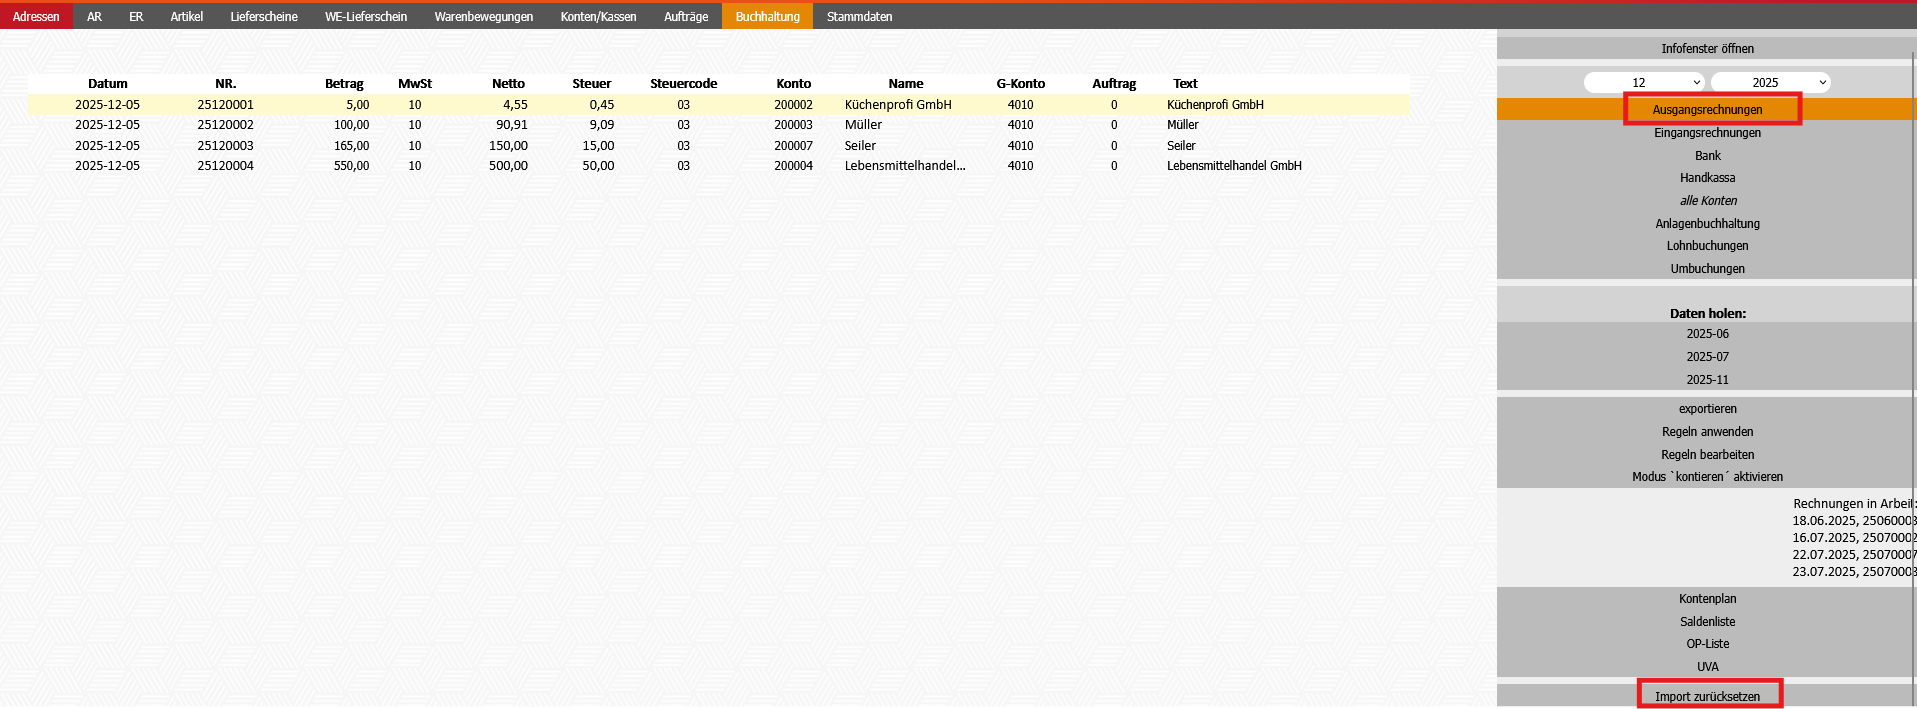Image resolution: width=1917 pixels, height=709 pixels.
Task: Open the OP-Liste
Action: pos(1706,644)
